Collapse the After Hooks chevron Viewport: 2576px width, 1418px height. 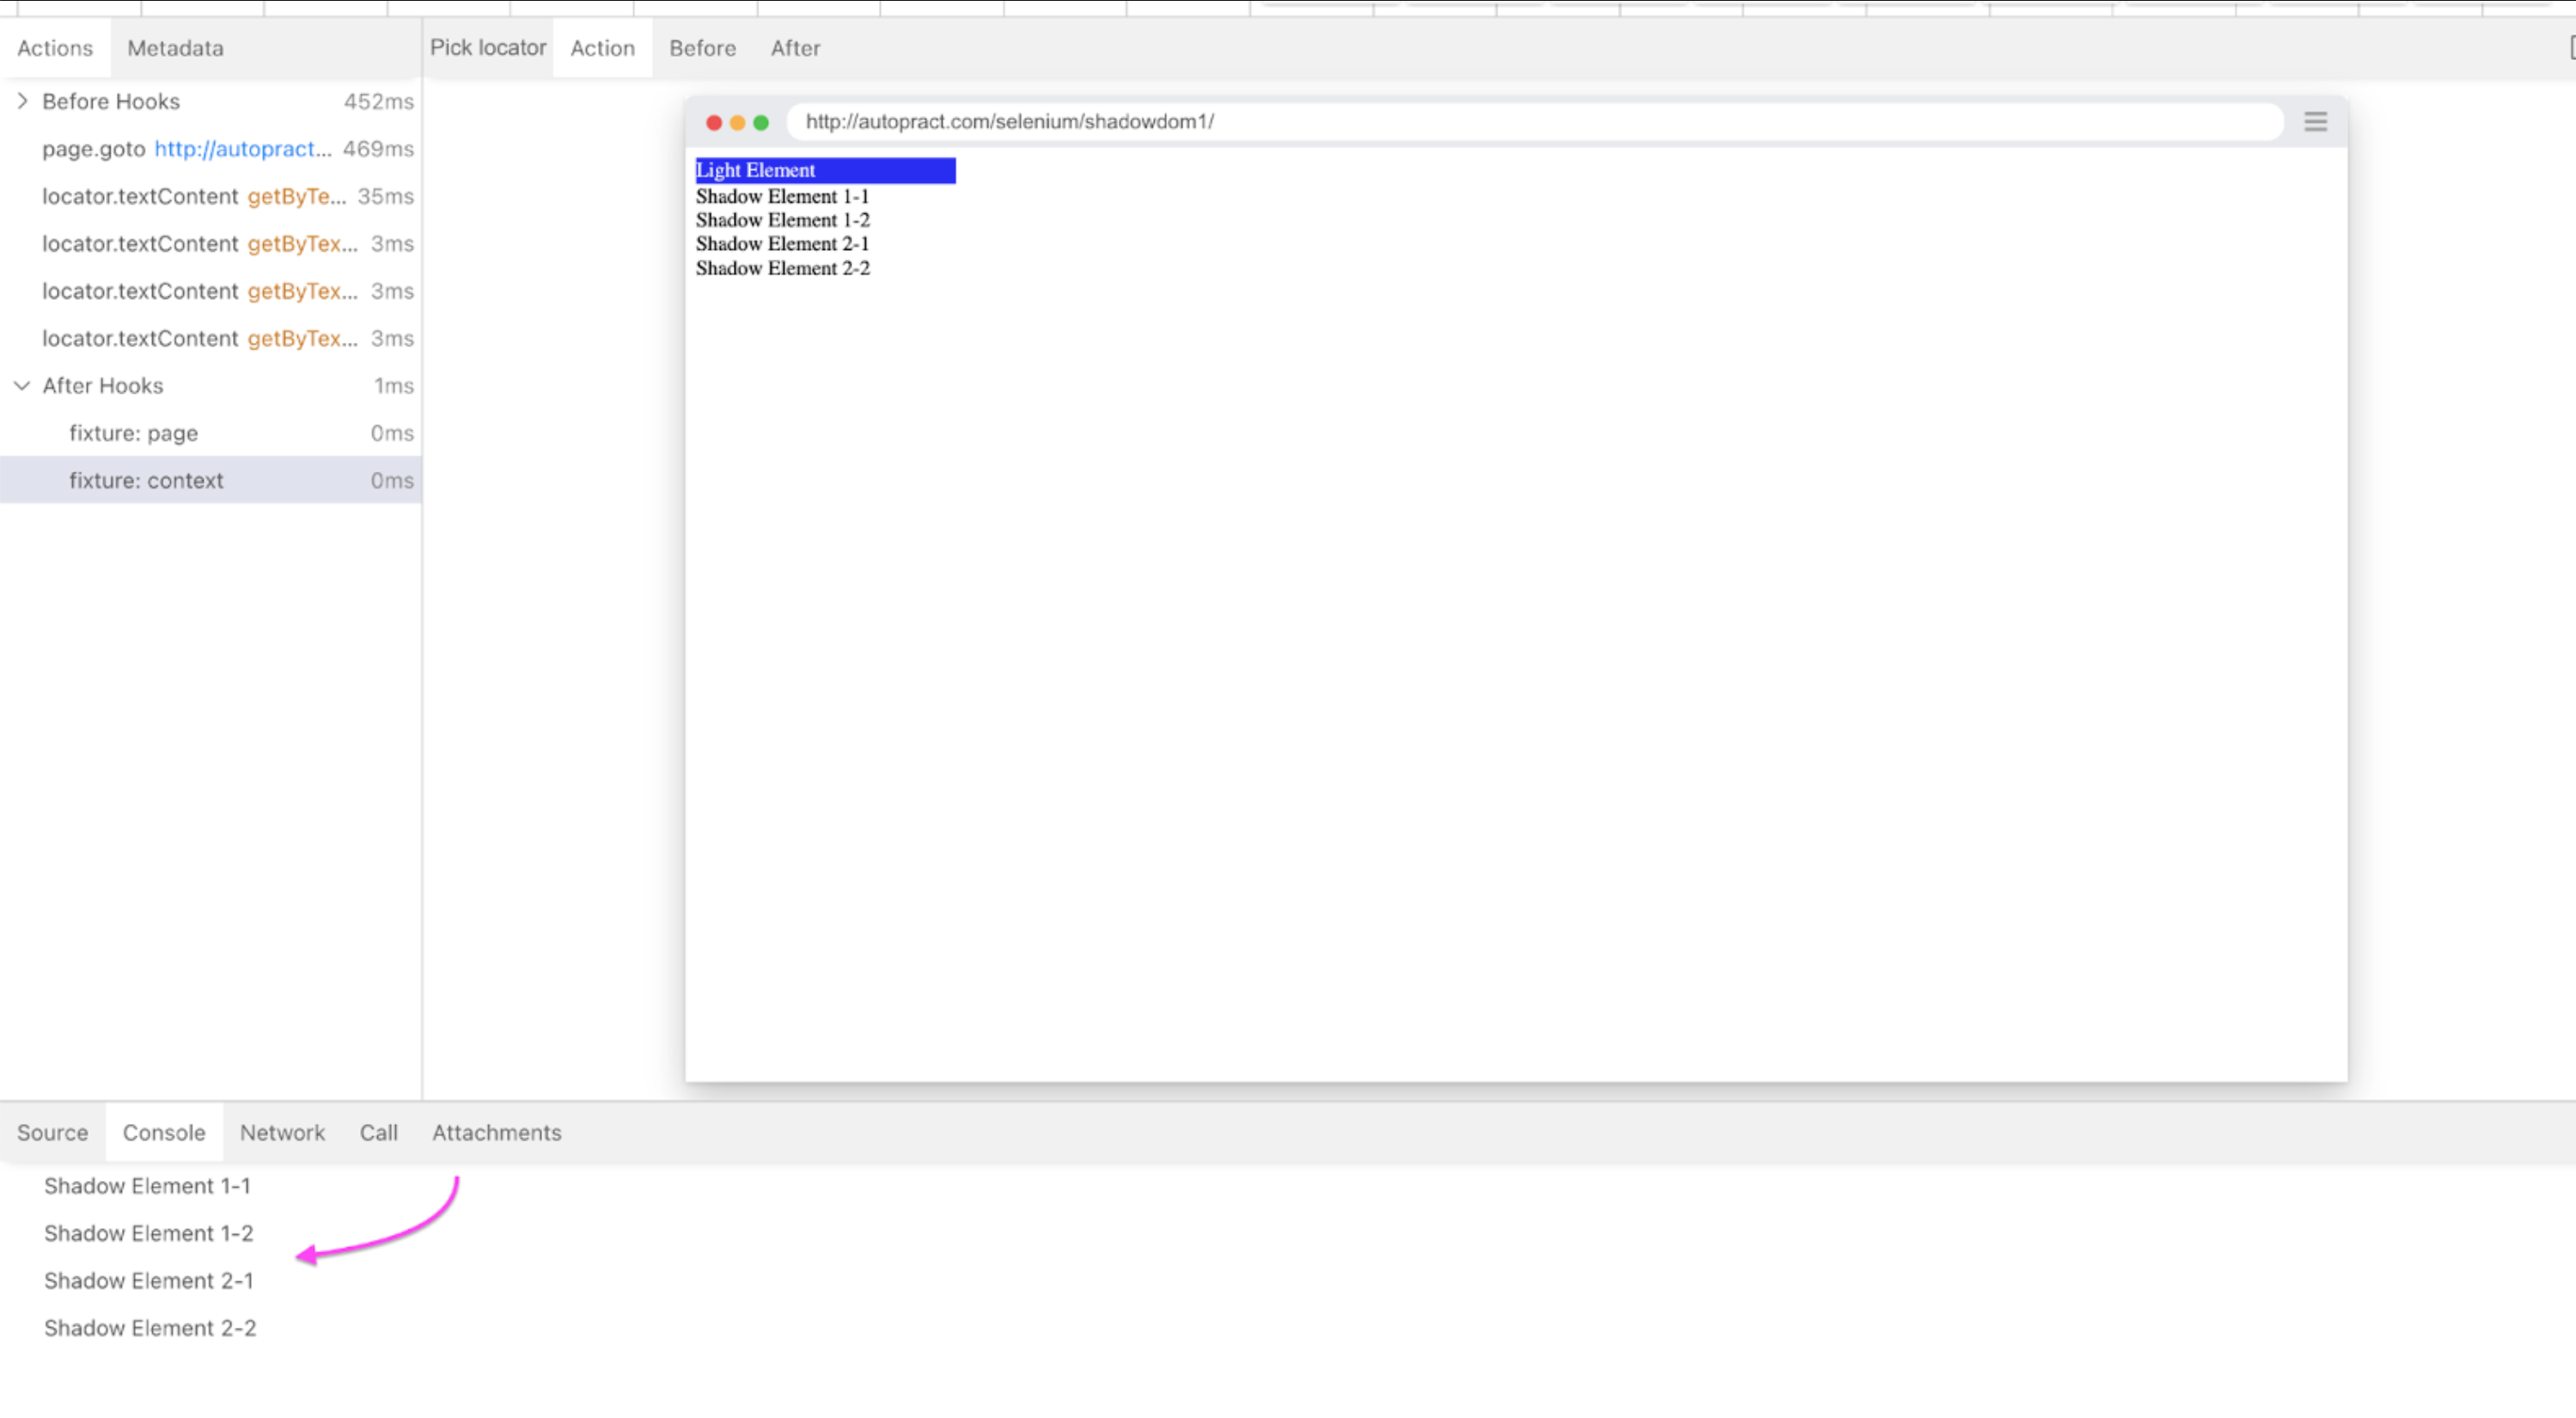pos(22,385)
